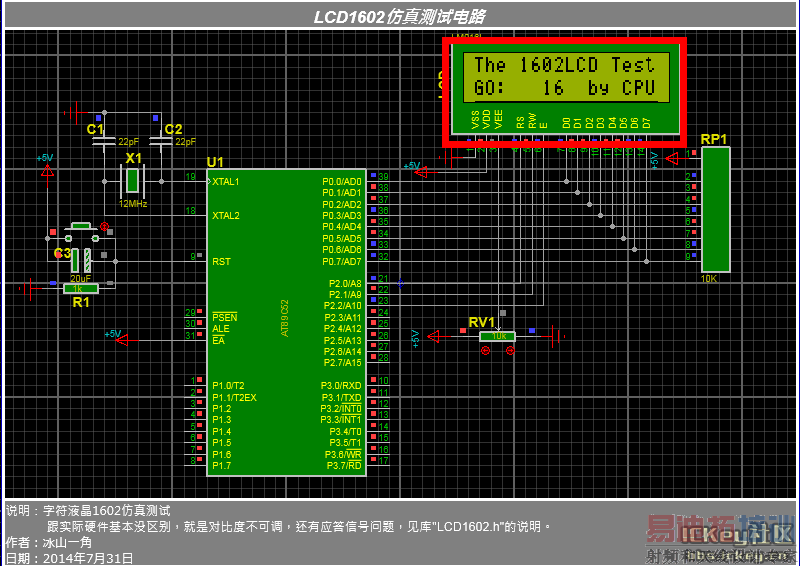Image resolution: width=800 pixels, height=566 pixels.
Task: Click the D7 pin label on the LCD
Action: 647,122
